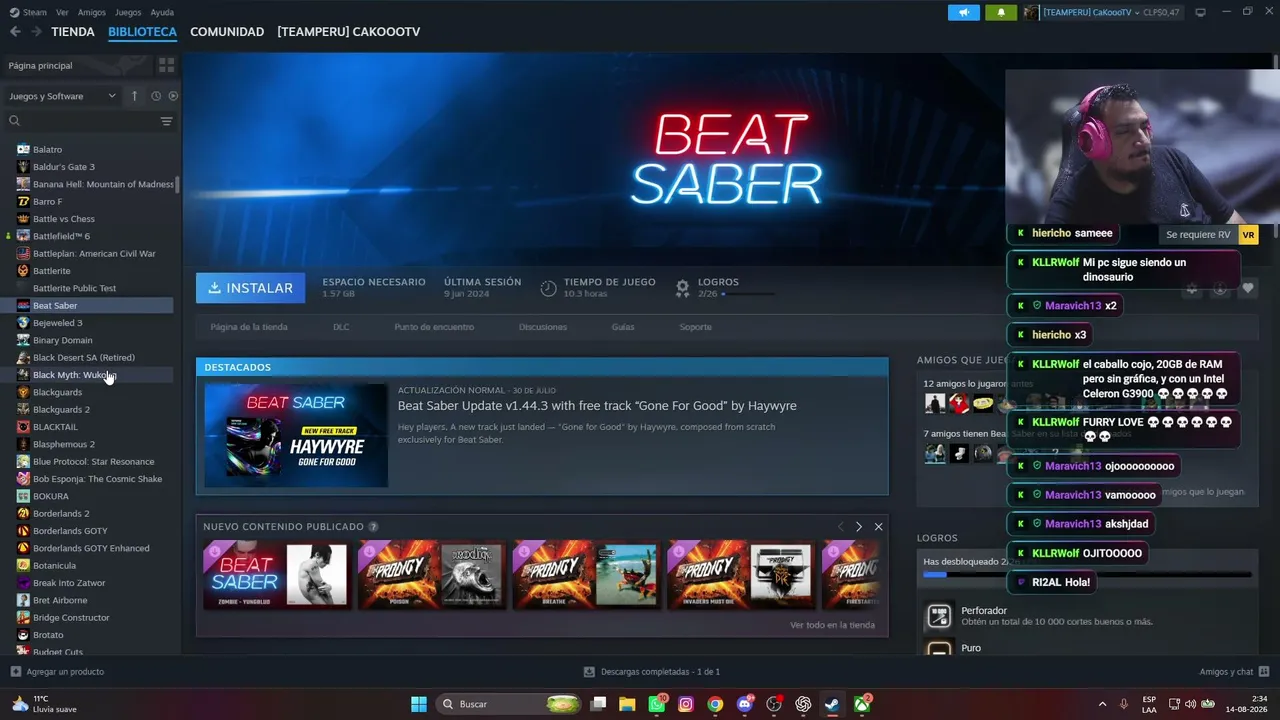Open the Página de la tienda link
Viewport: 1280px width, 720px height.
click(249, 327)
